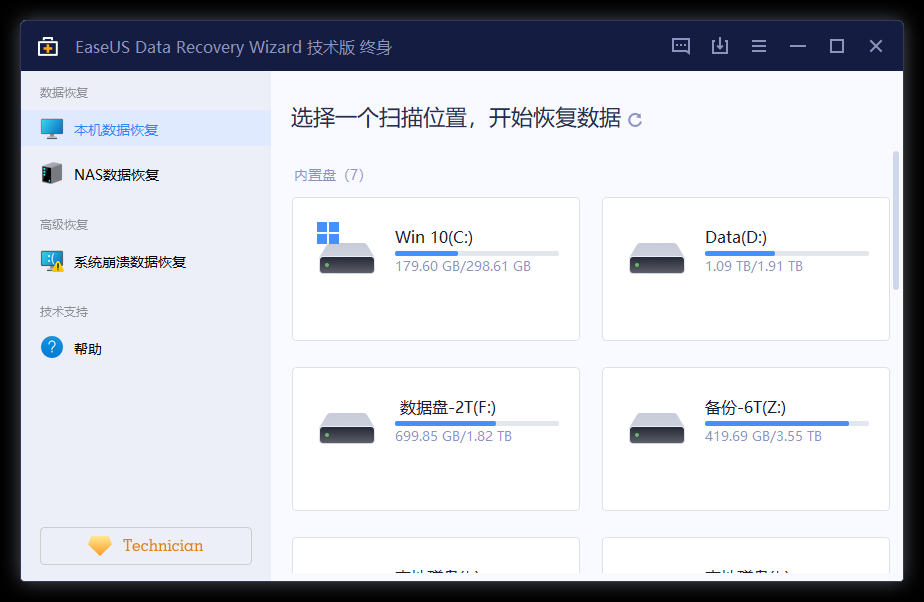
Task: Click the 备份-6T(Z:) drive name
Action: 745,408
